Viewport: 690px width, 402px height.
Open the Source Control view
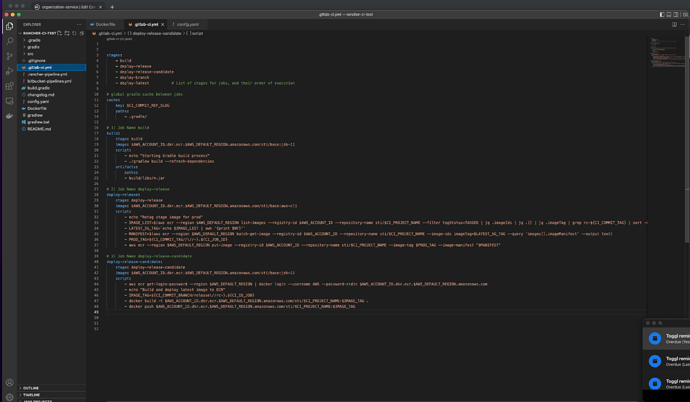click(10, 56)
